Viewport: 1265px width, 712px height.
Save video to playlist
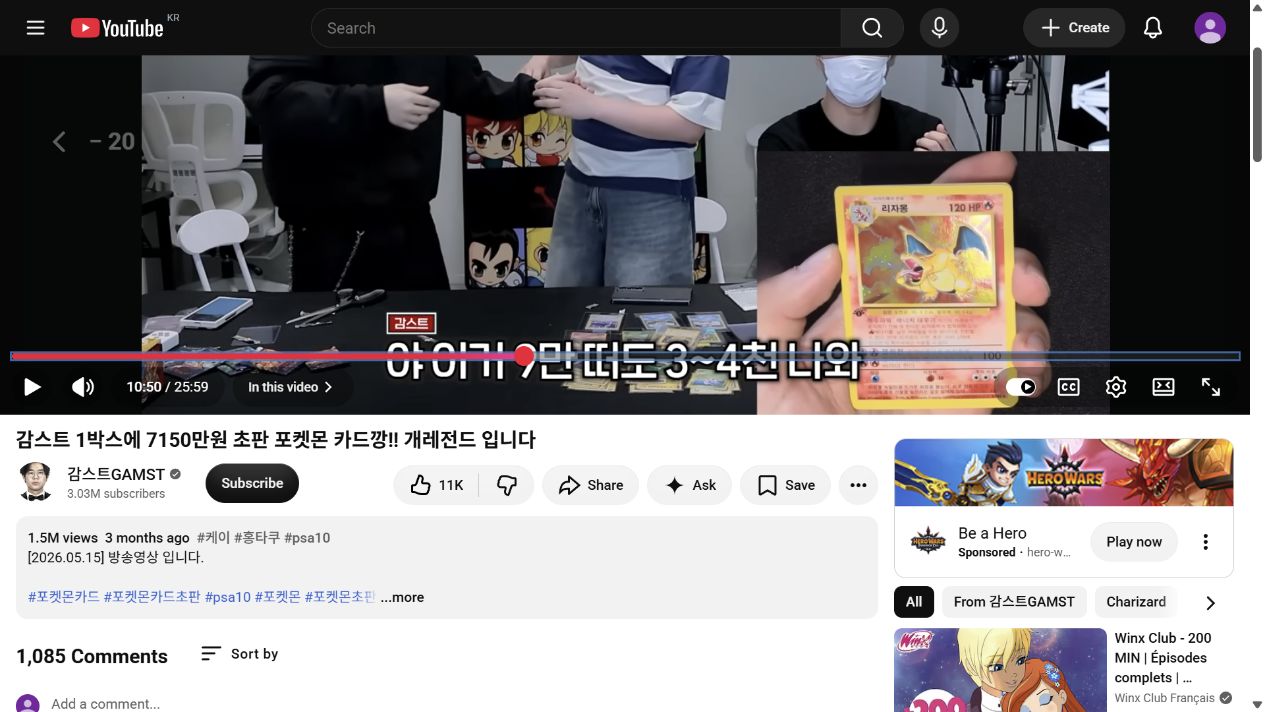pos(785,485)
